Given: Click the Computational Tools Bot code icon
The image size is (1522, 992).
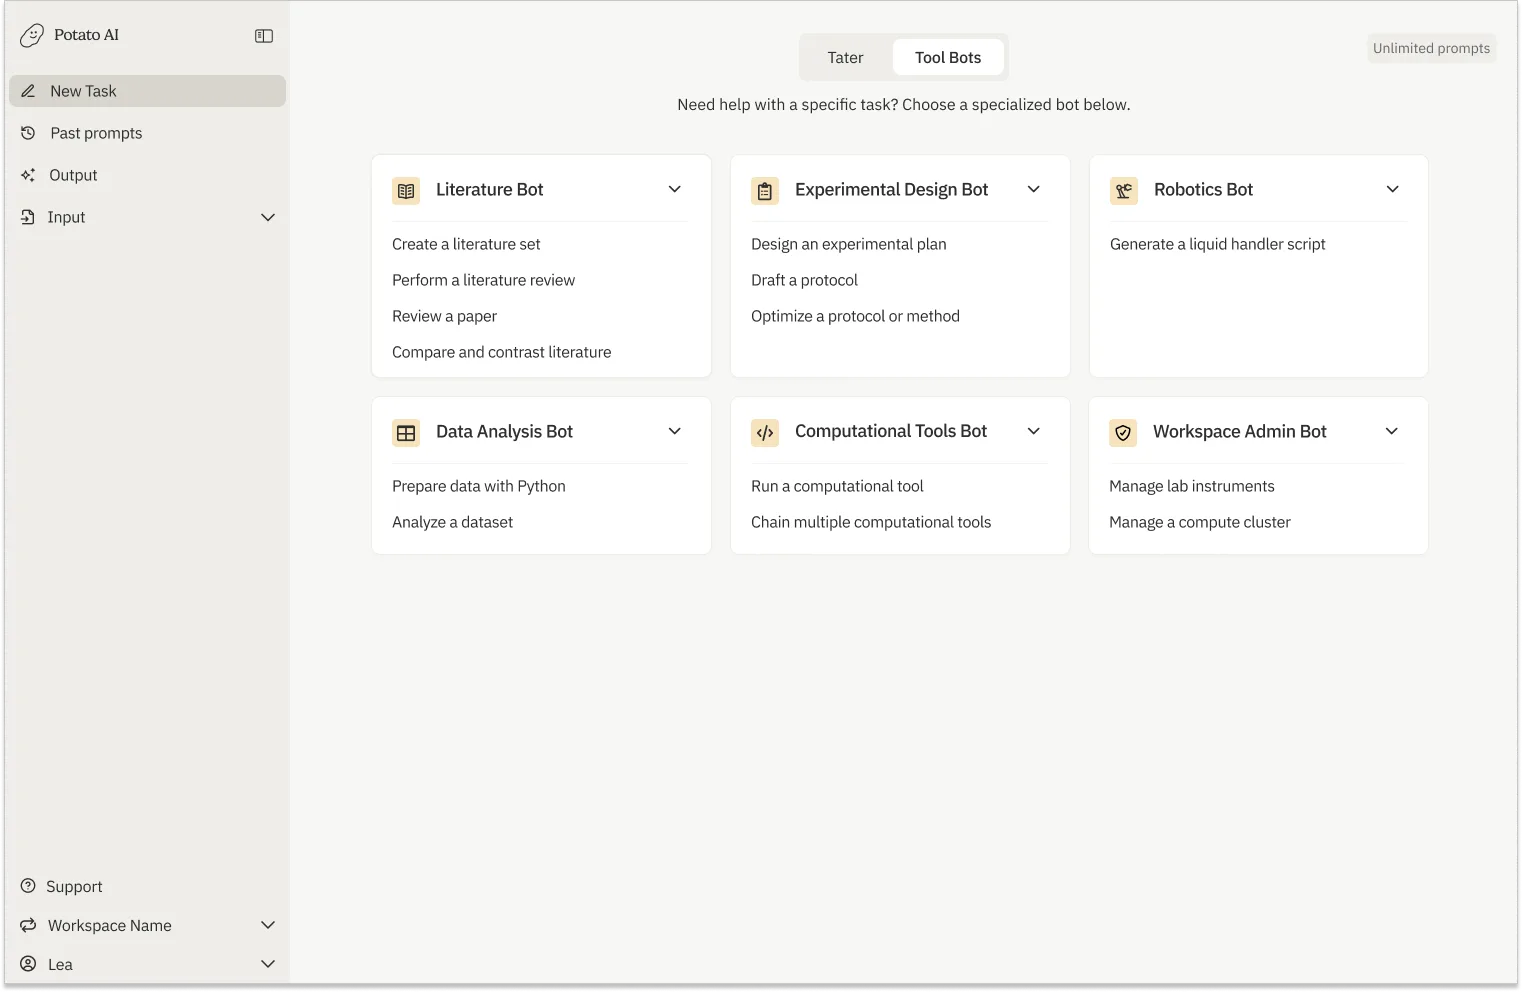Looking at the screenshot, I should (x=765, y=432).
